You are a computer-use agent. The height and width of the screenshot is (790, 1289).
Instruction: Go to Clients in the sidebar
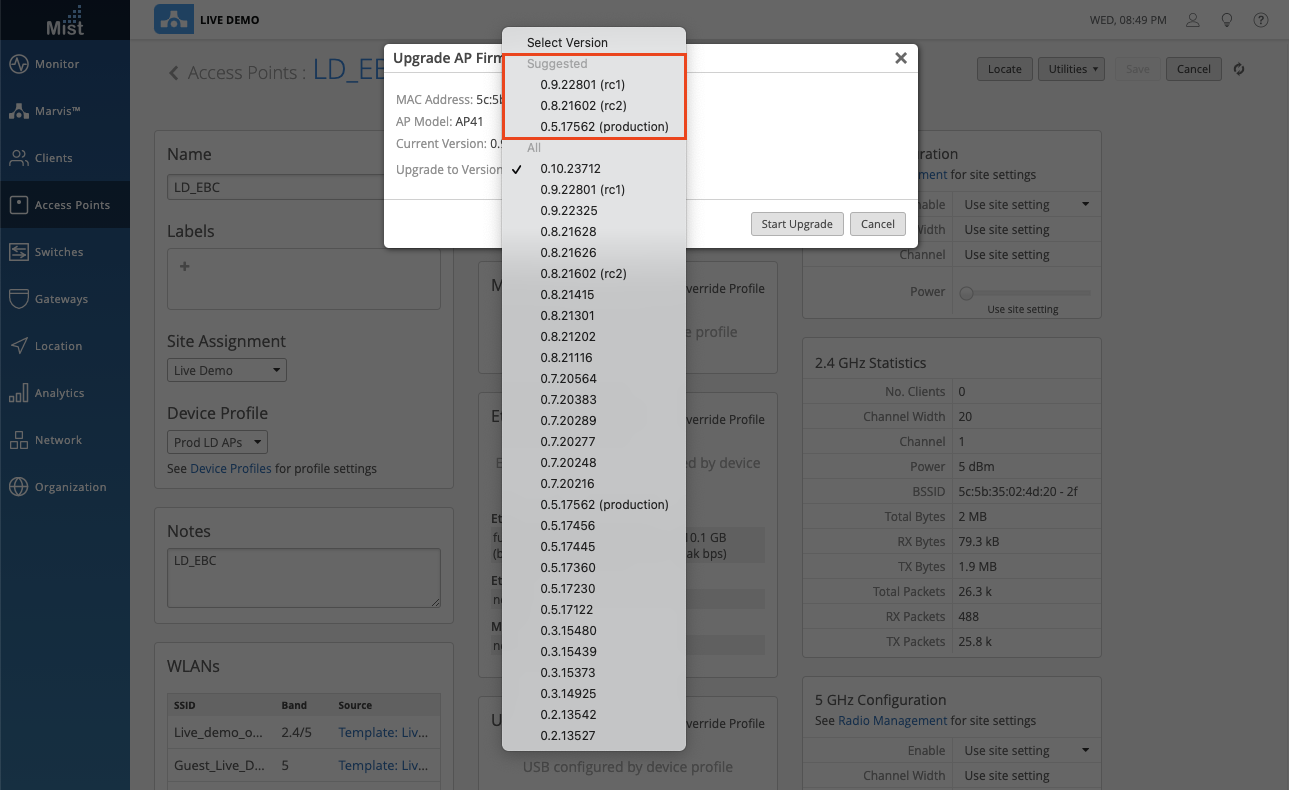(x=65, y=158)
